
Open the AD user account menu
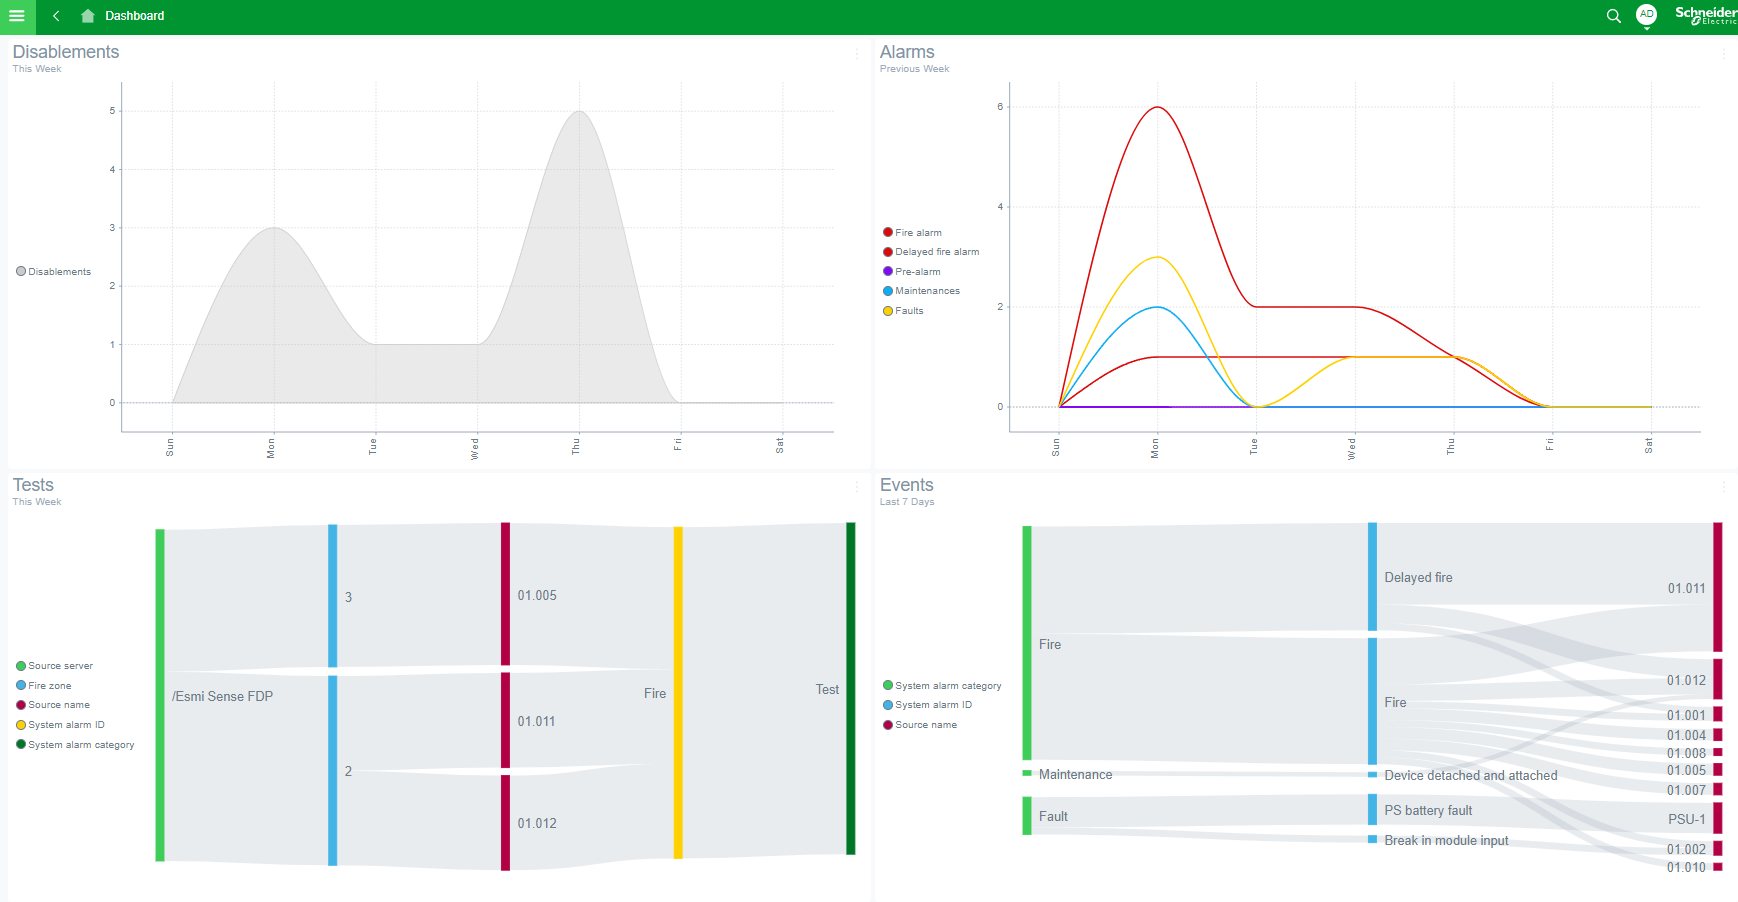point(1646,15)
